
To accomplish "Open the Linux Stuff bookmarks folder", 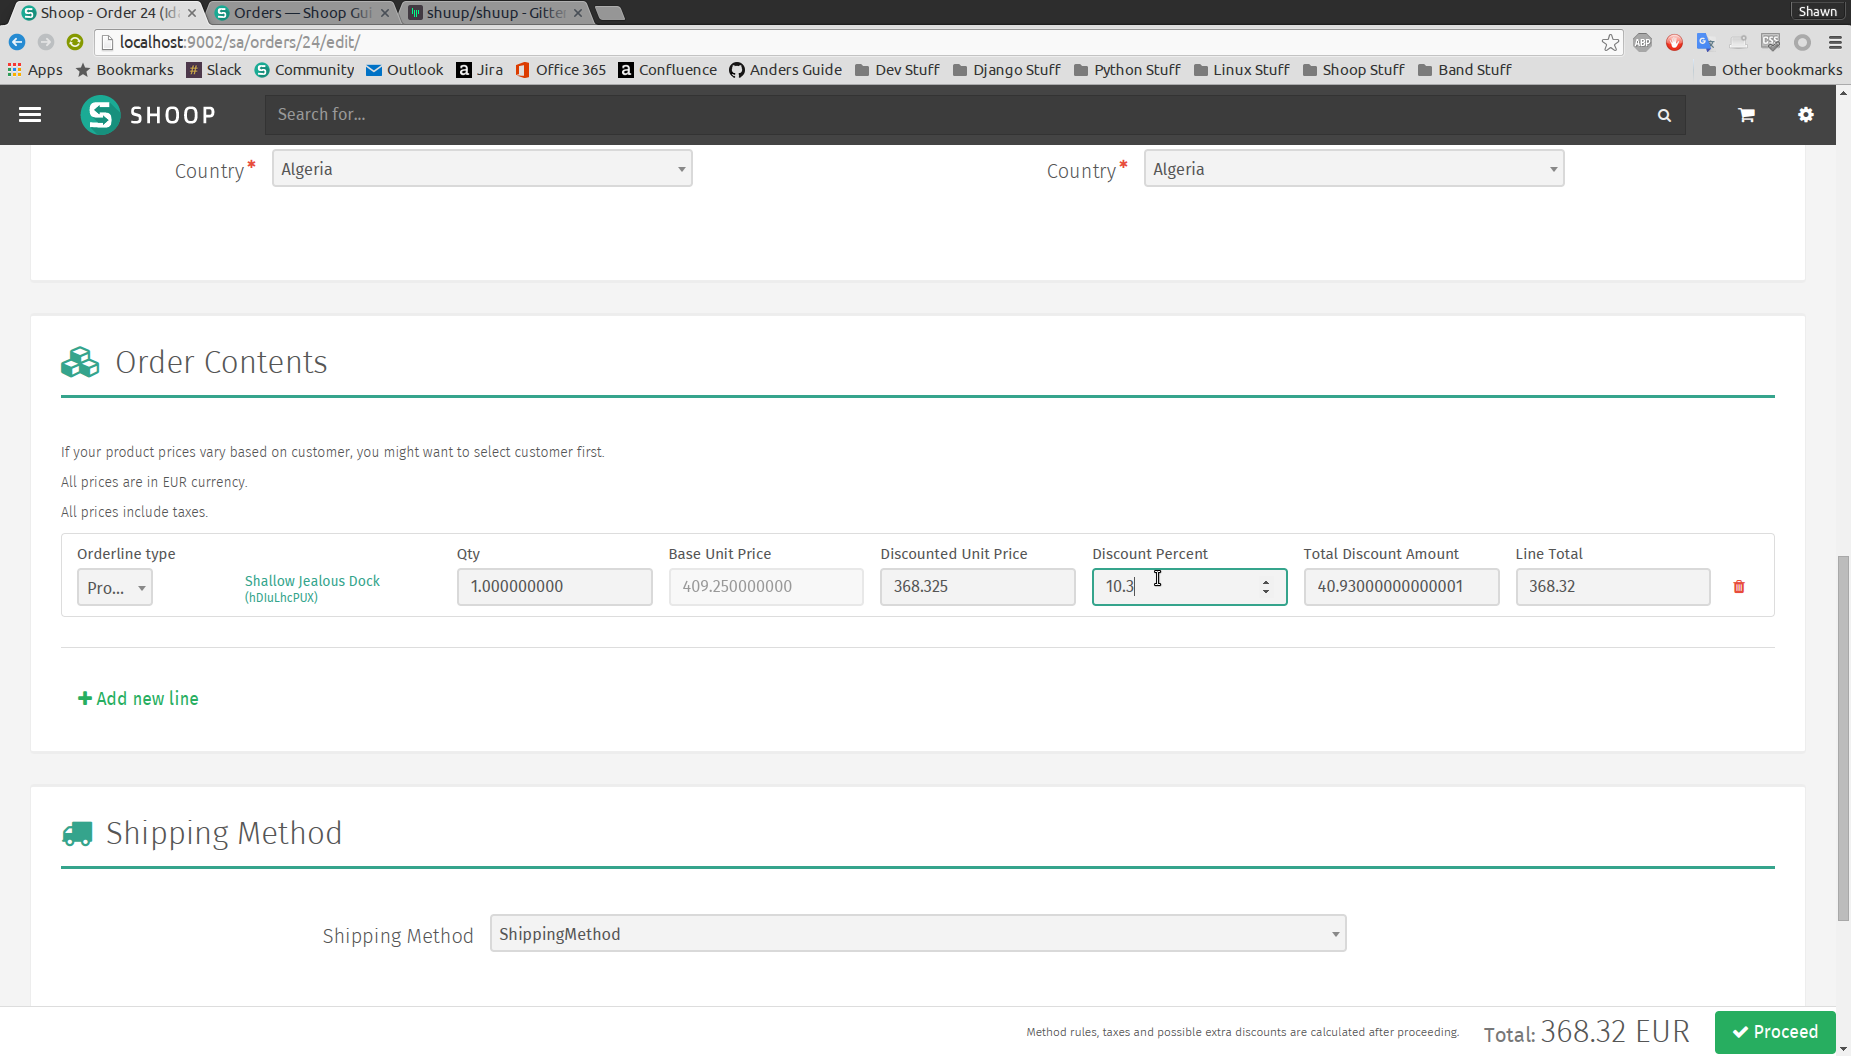I will pyautogui.click(x=1241, y=70).
